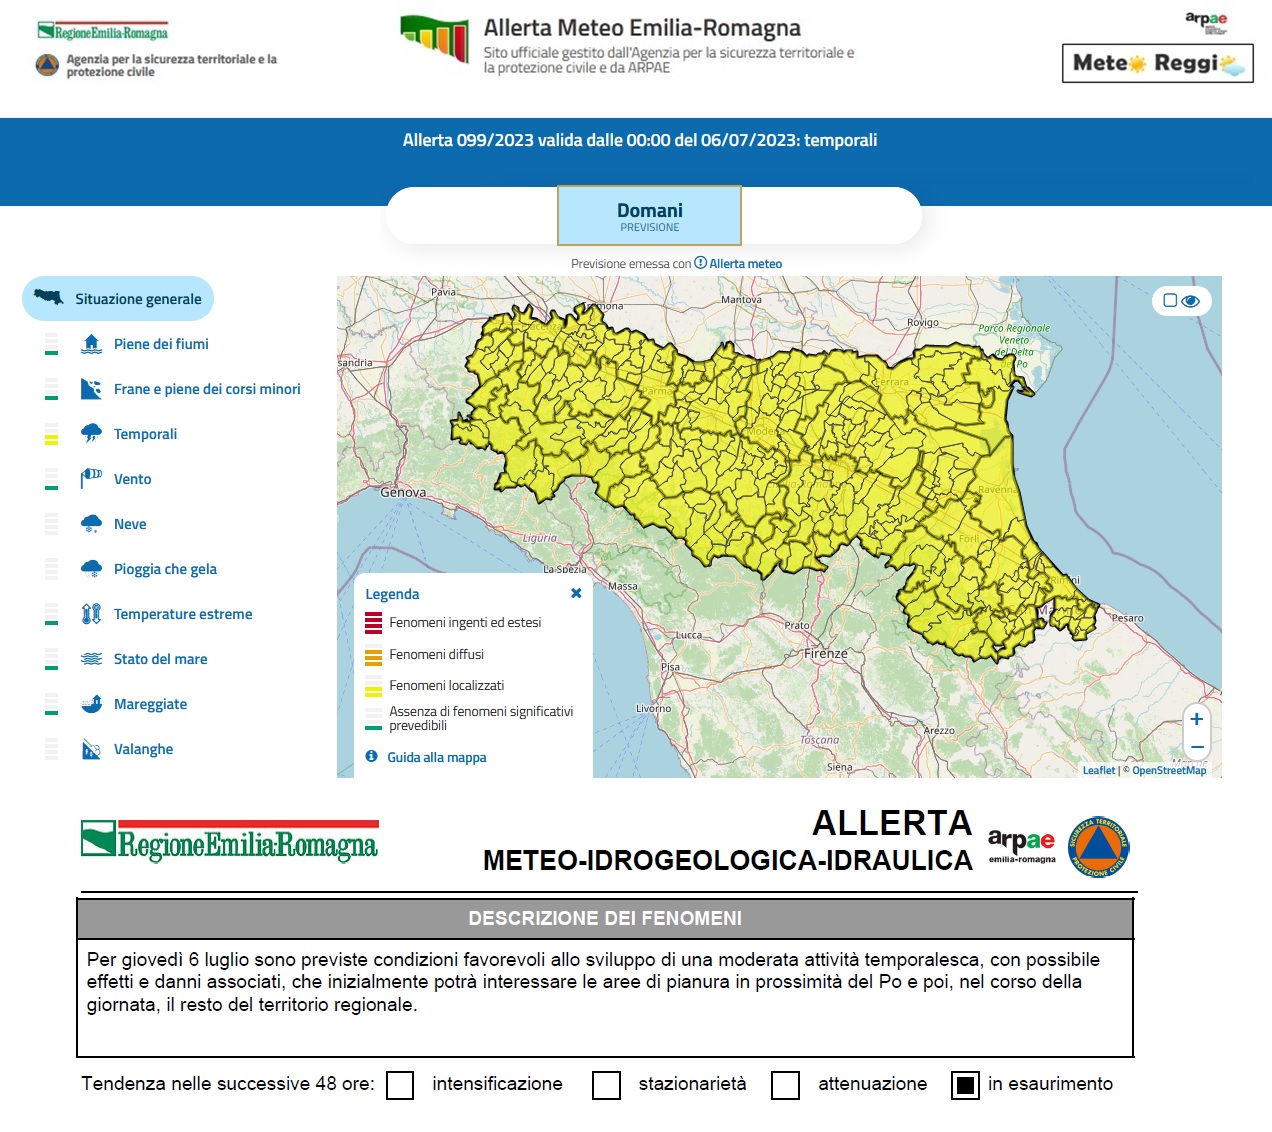Click the Valanghe avalanche icon
The height and width of the screenshot is (1132, 1272).
pyautogui.click(x=91, y=749)
